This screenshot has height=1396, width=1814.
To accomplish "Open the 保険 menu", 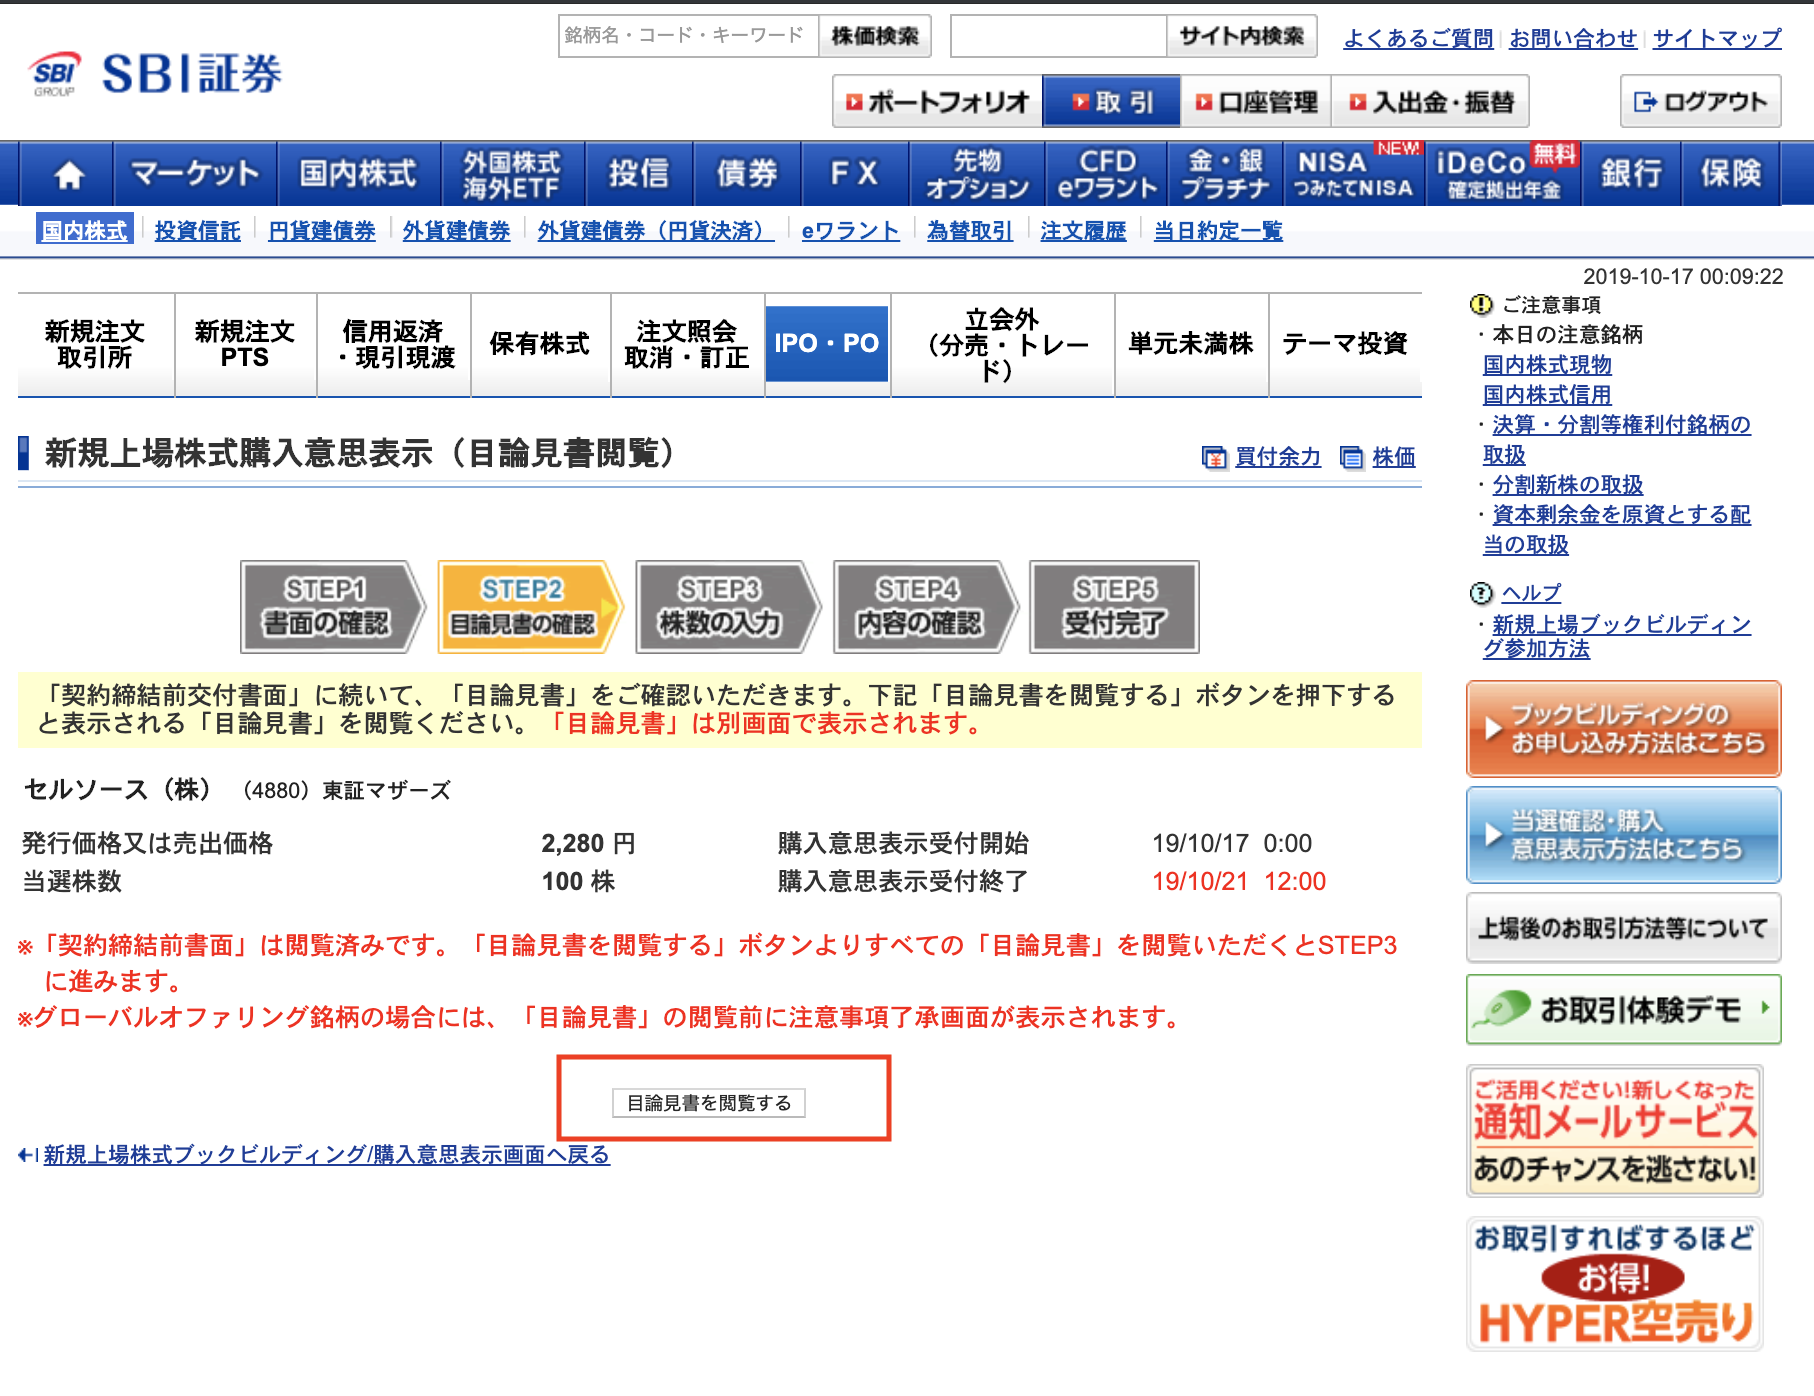I will pyautogui.click(x=1730, y=174).
